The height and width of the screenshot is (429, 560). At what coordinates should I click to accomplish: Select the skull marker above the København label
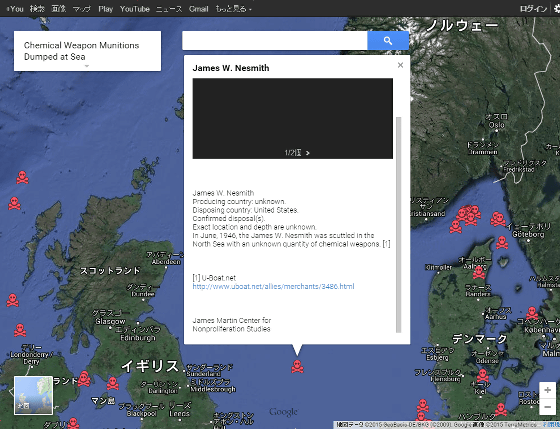[x=532, y=313]
